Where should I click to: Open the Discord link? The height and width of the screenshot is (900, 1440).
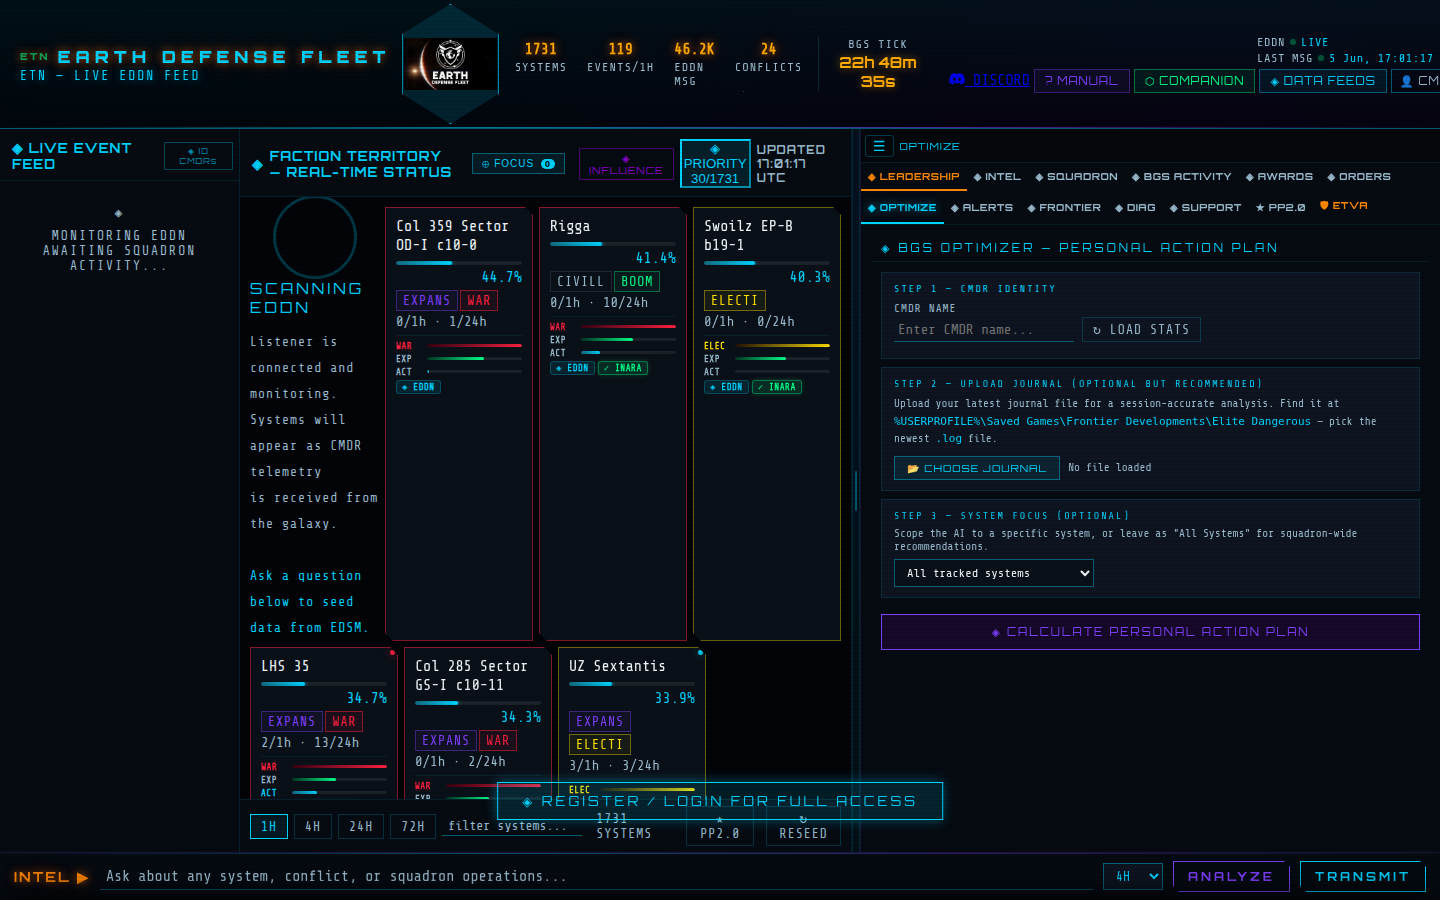click(989, 80)
